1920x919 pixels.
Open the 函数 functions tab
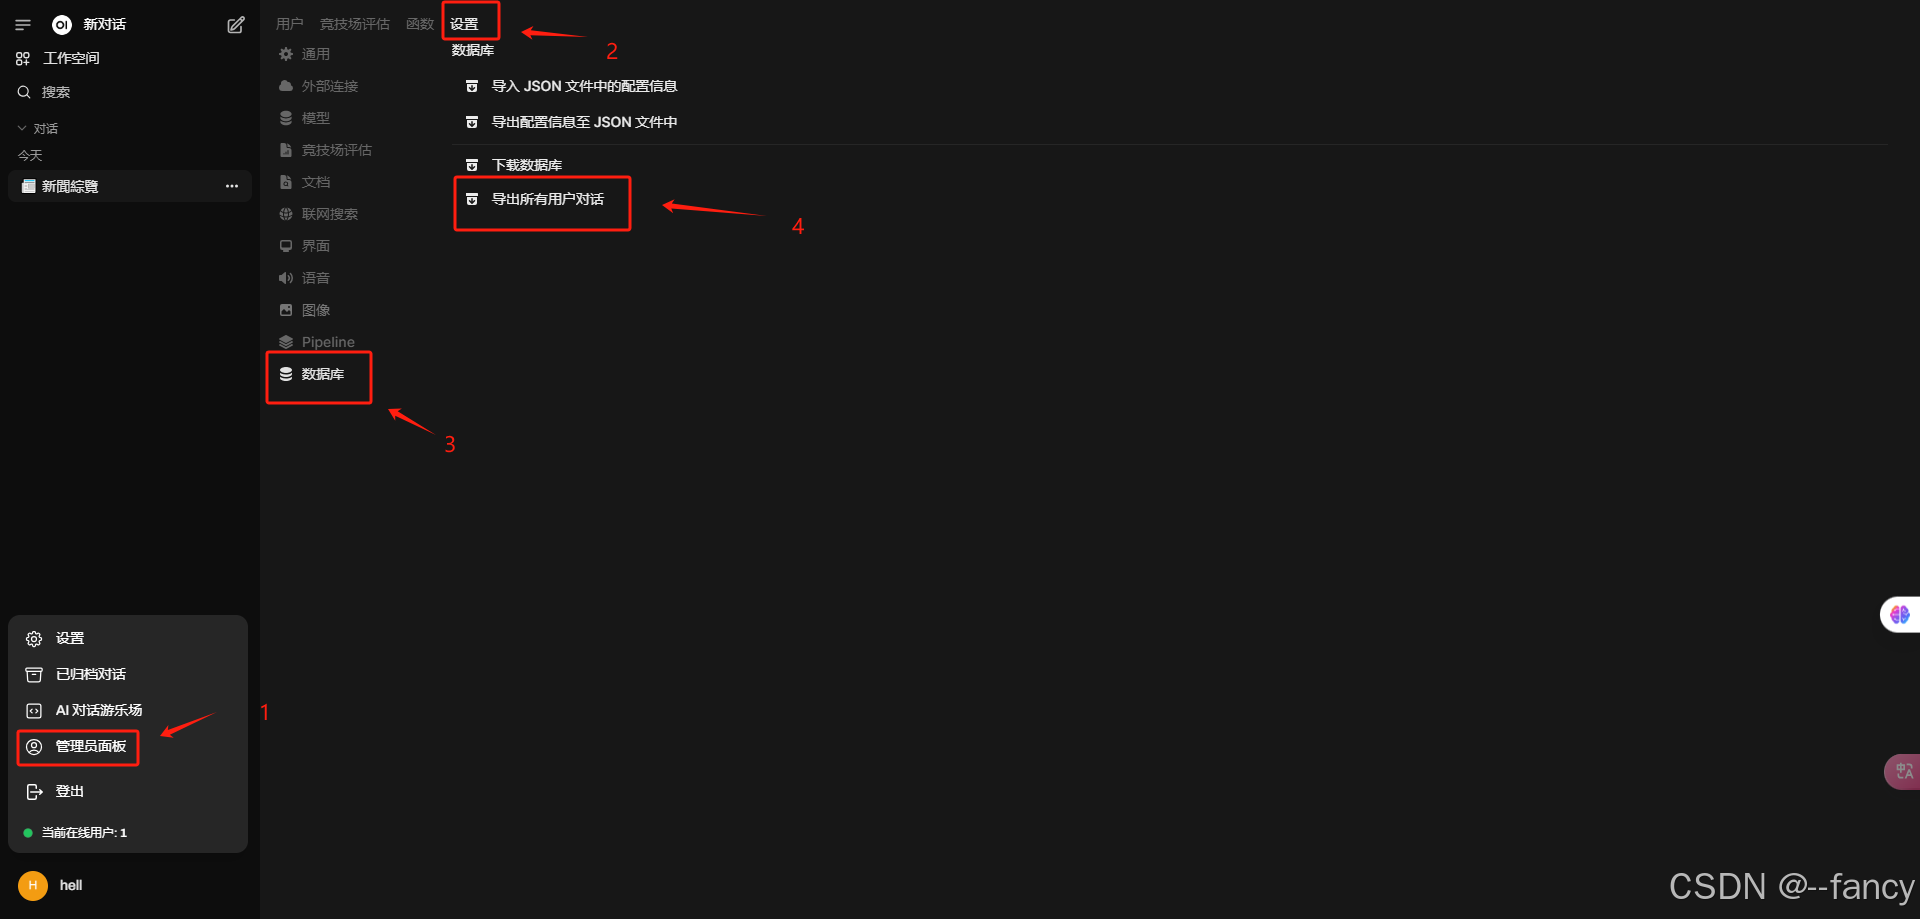[420, 24]
